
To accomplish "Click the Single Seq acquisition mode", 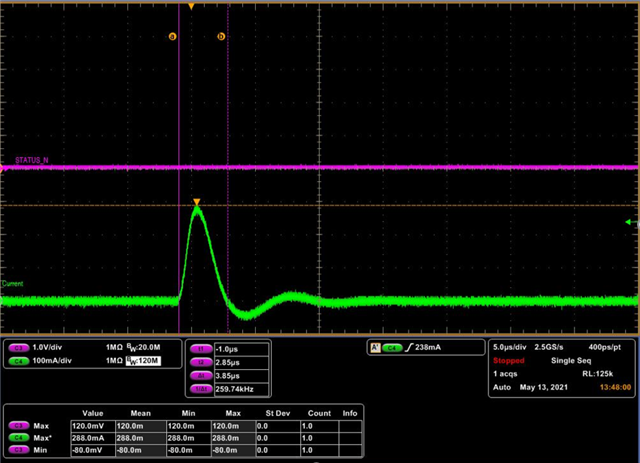I will (571, 361).
